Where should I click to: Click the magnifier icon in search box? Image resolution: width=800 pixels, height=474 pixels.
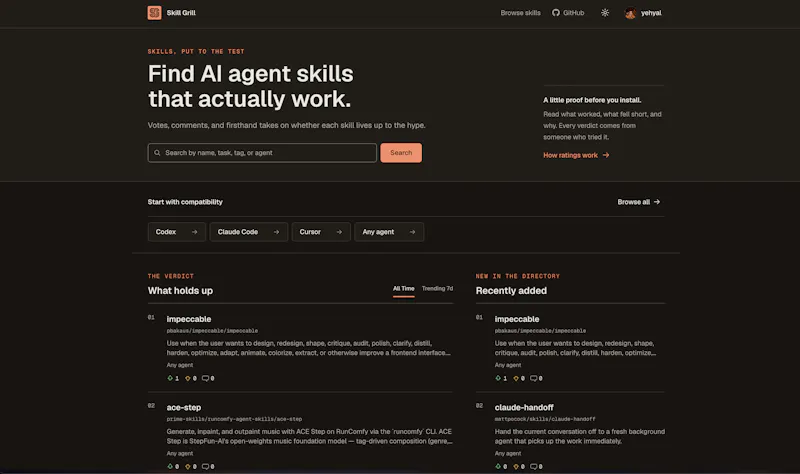(157, 153)
